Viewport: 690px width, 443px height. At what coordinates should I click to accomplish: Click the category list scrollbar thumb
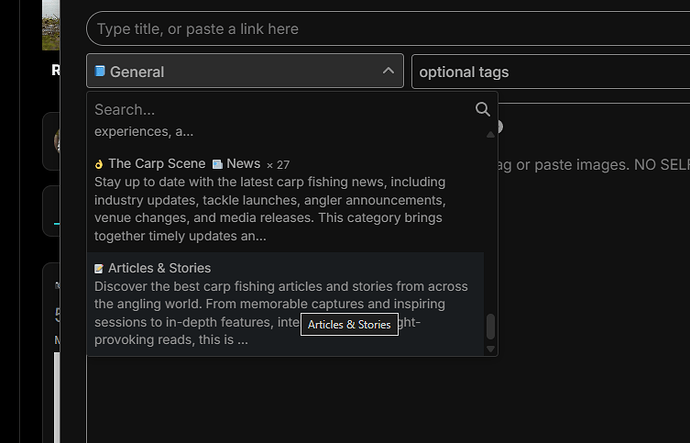490,326
